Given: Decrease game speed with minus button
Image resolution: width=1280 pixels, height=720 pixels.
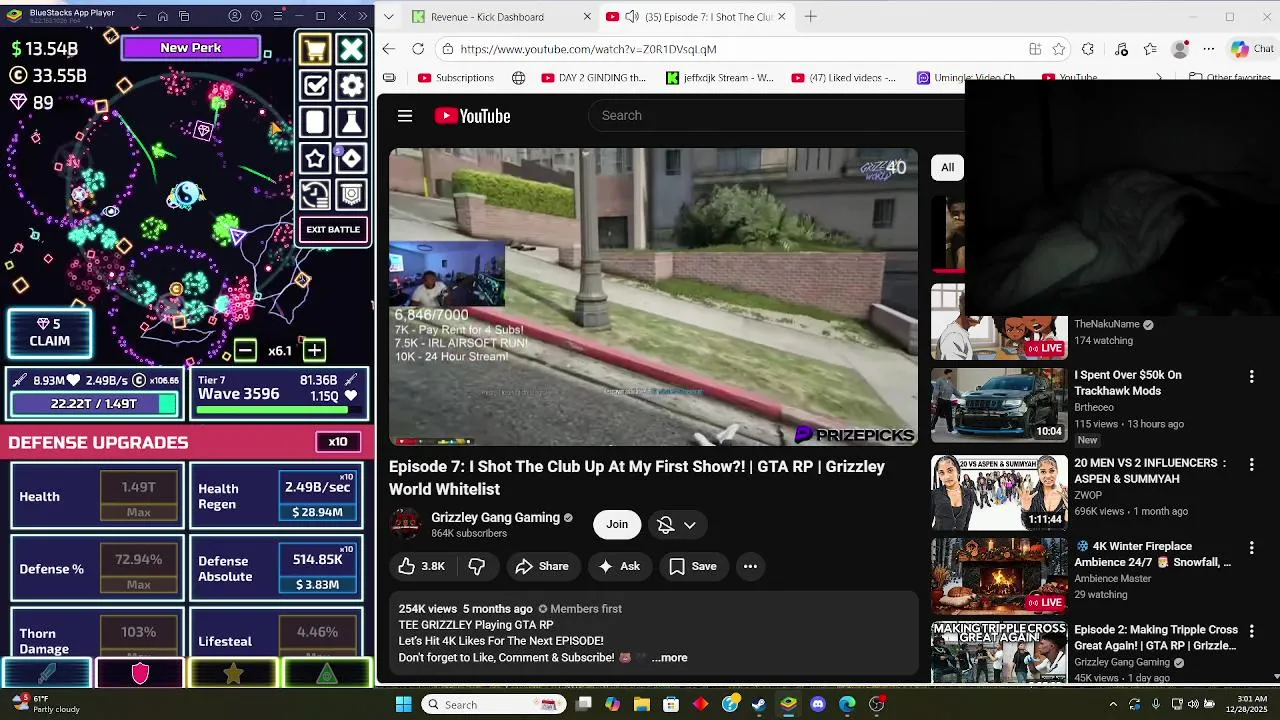Looking at the screenshot, I should (245, 350).
